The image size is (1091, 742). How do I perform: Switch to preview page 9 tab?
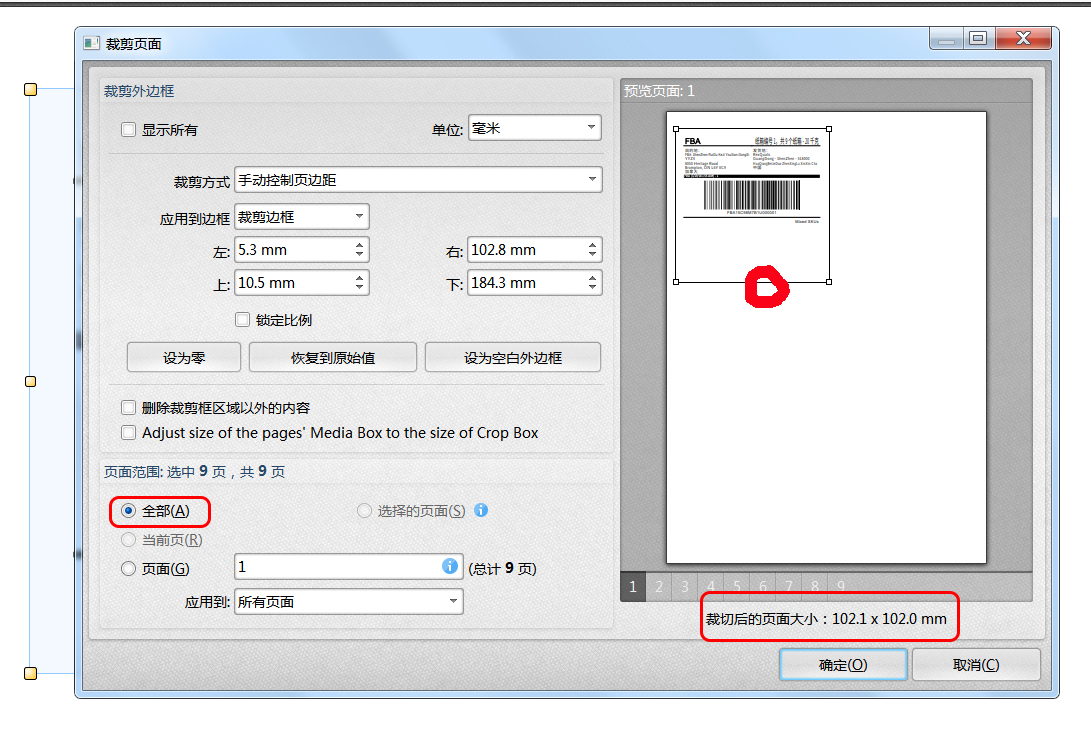pos(841,587)
